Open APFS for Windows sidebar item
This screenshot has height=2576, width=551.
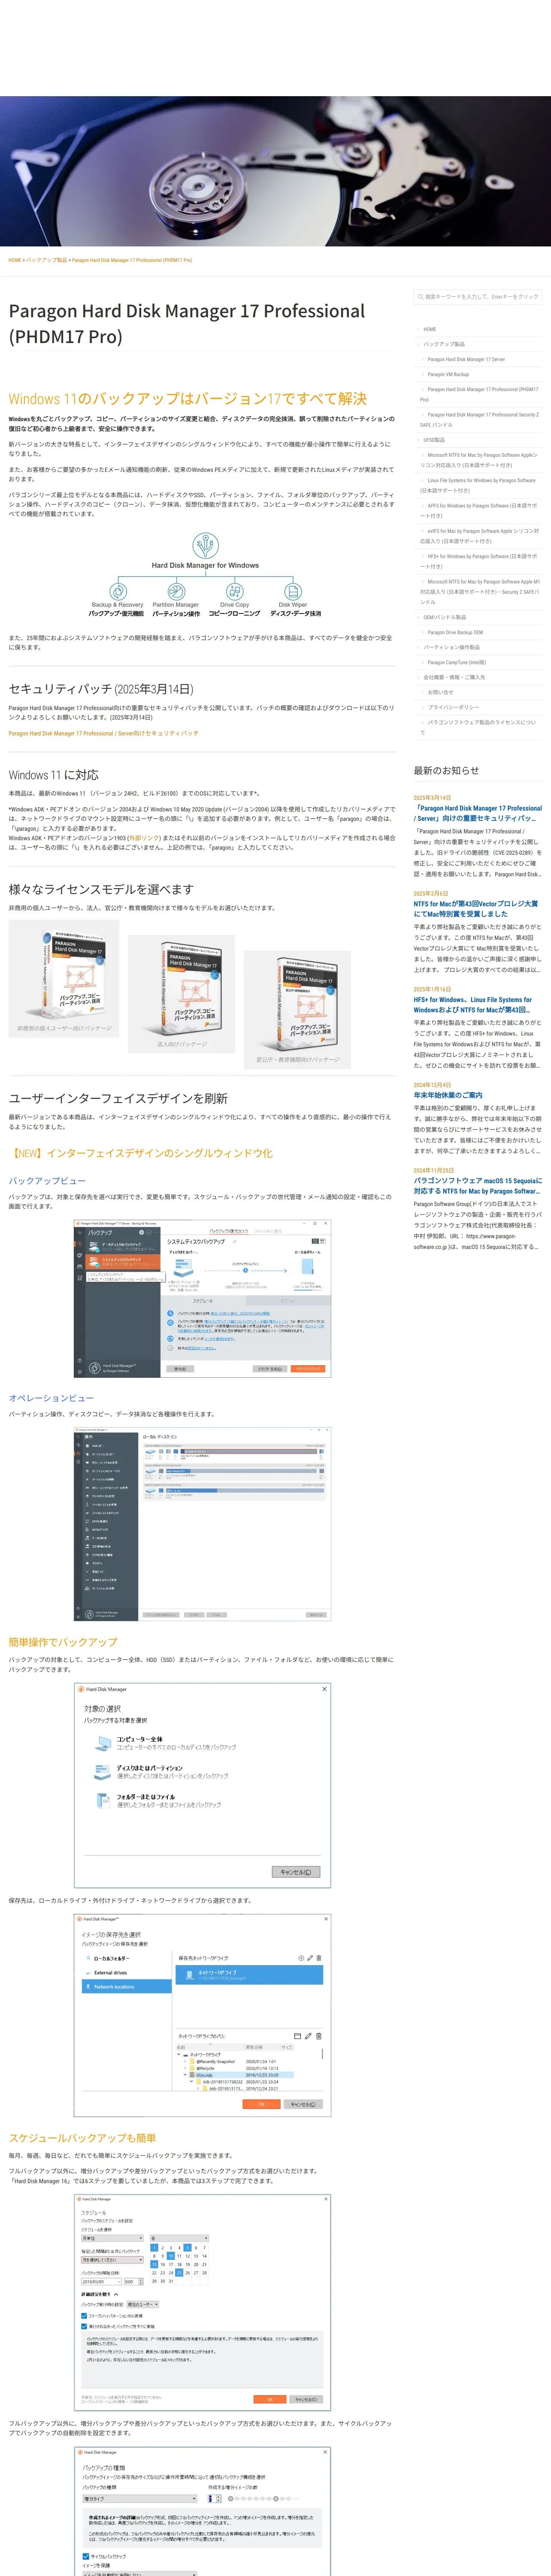point(479,510)
